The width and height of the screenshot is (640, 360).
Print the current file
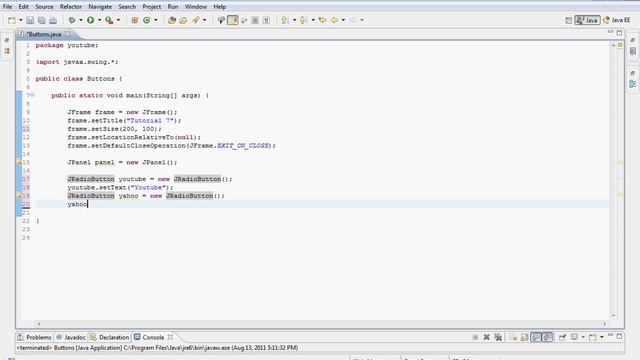point(53,20)
